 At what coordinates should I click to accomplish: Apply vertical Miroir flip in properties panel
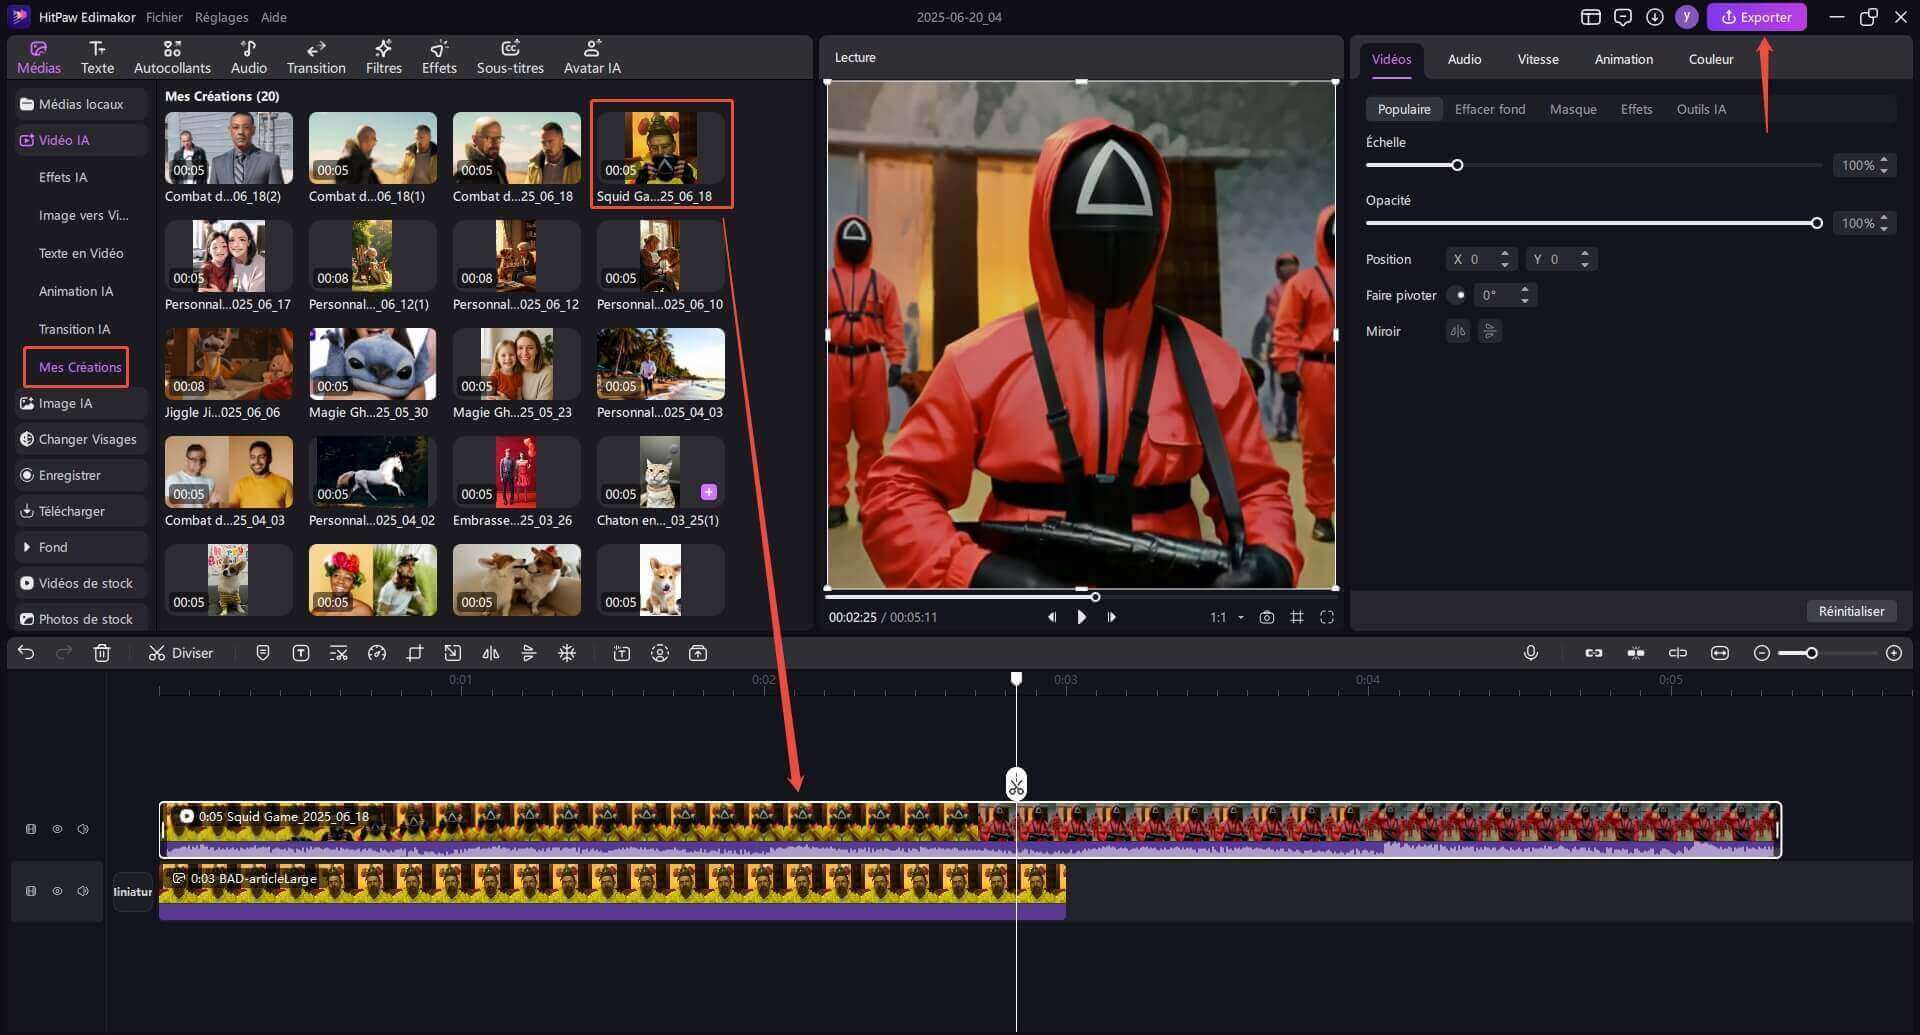coord(1490,331)
